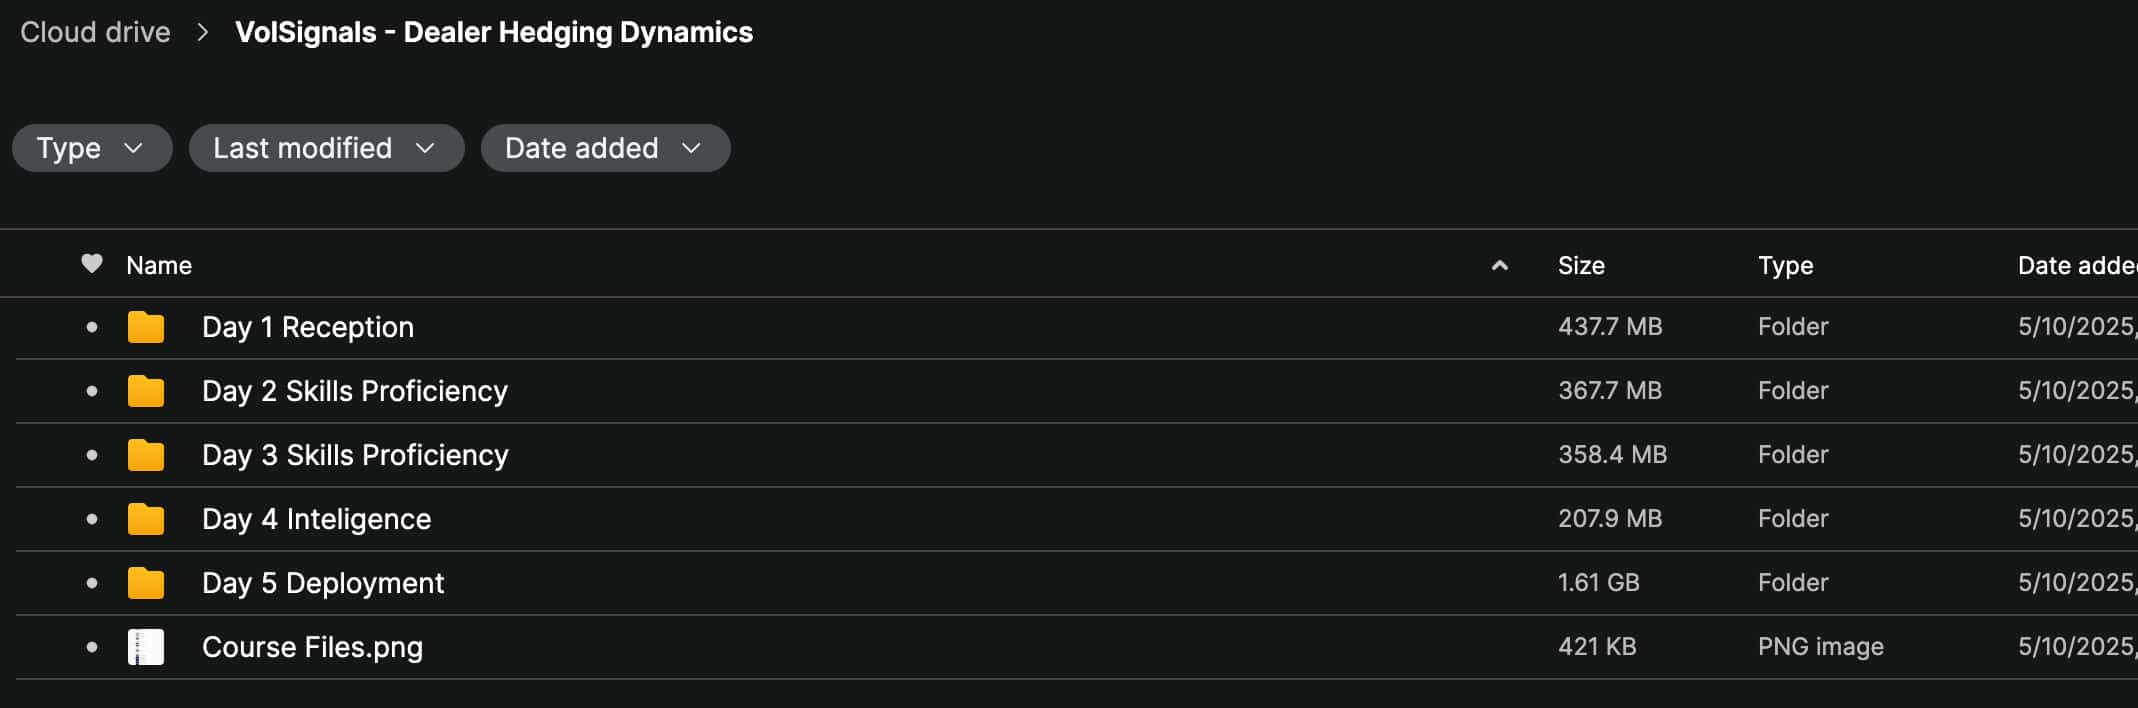
Task: Toggle favorite dot for Day 5 Deployment
Action: pyautogui.click(x=92, y=583)
